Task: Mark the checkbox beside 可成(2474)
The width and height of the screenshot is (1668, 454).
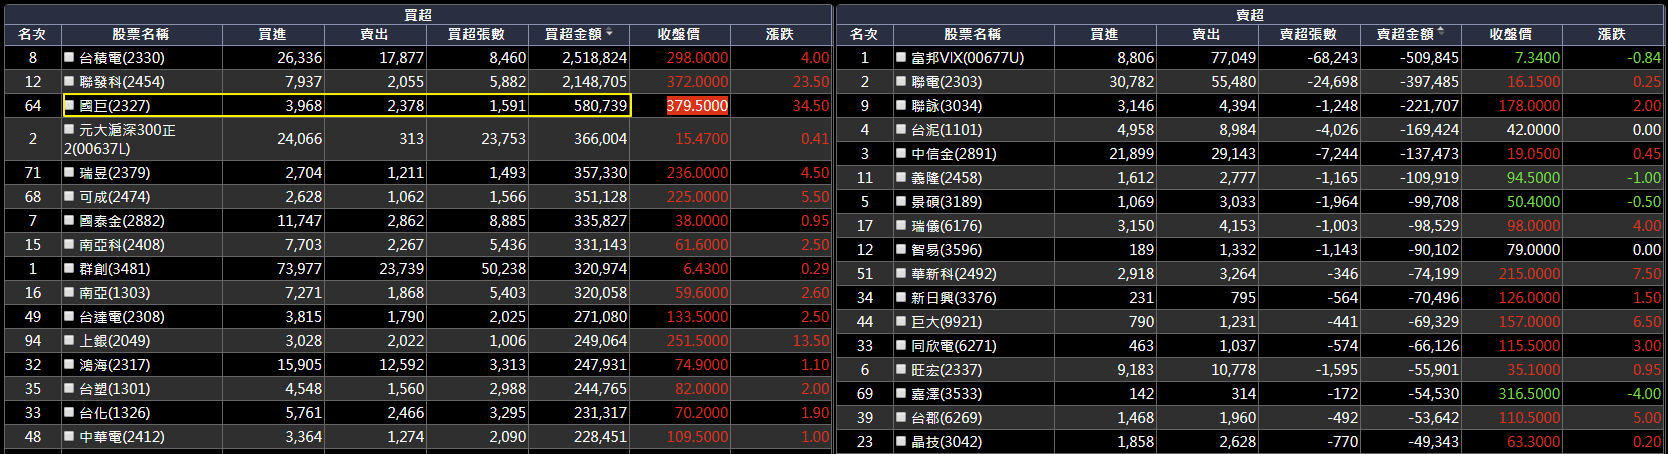Action: pyautogui.click(x=69, y=197)
